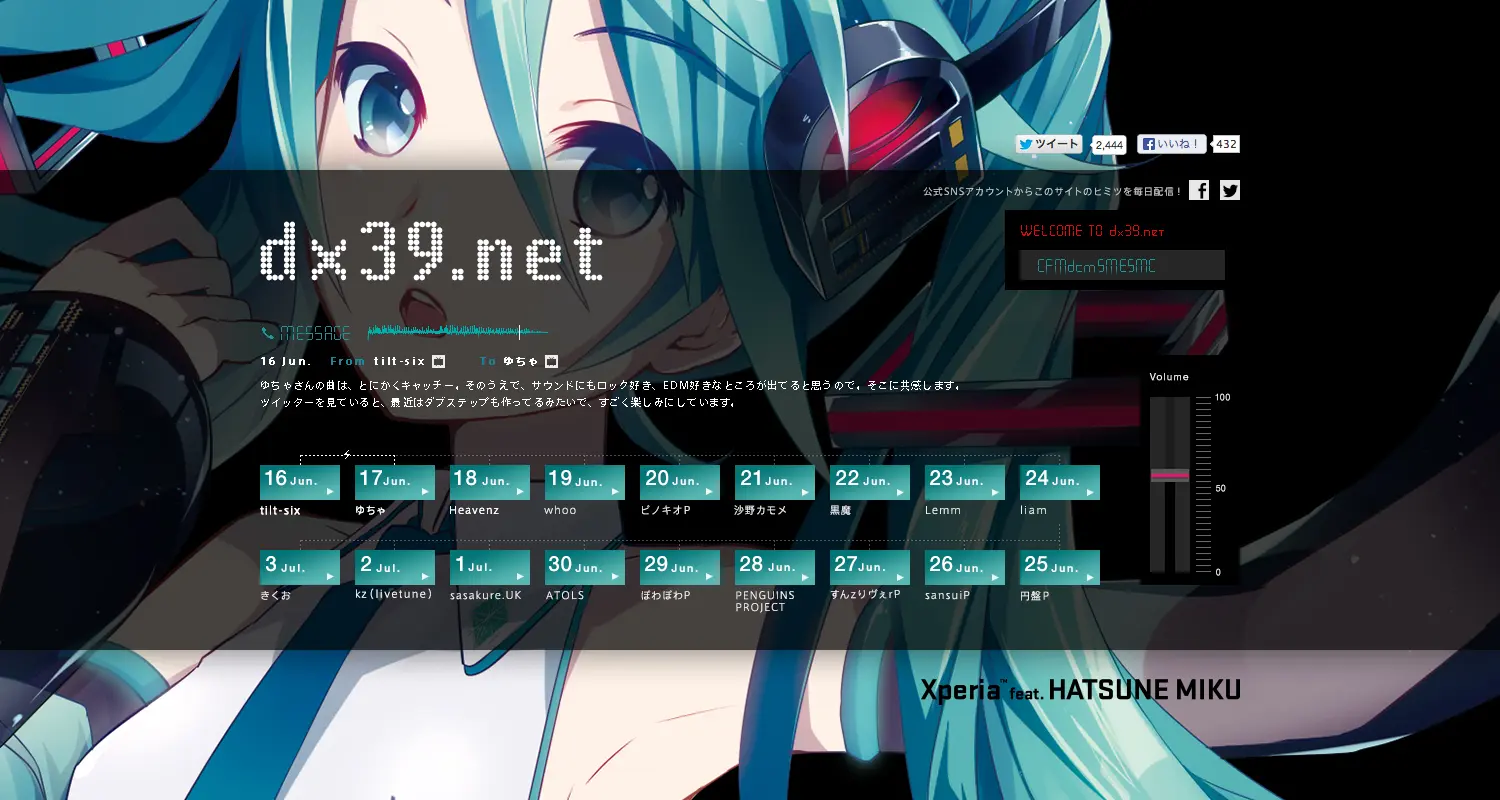The width and height of the screenshot is (1500, 800).
Task: Click the Heavenz artist name
Action: click(x=474, y=510)
